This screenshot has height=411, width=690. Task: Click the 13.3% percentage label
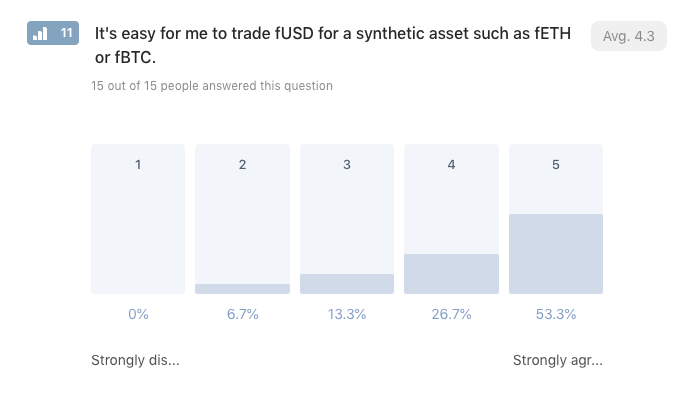pyautogui.click(x=347, y=314)
